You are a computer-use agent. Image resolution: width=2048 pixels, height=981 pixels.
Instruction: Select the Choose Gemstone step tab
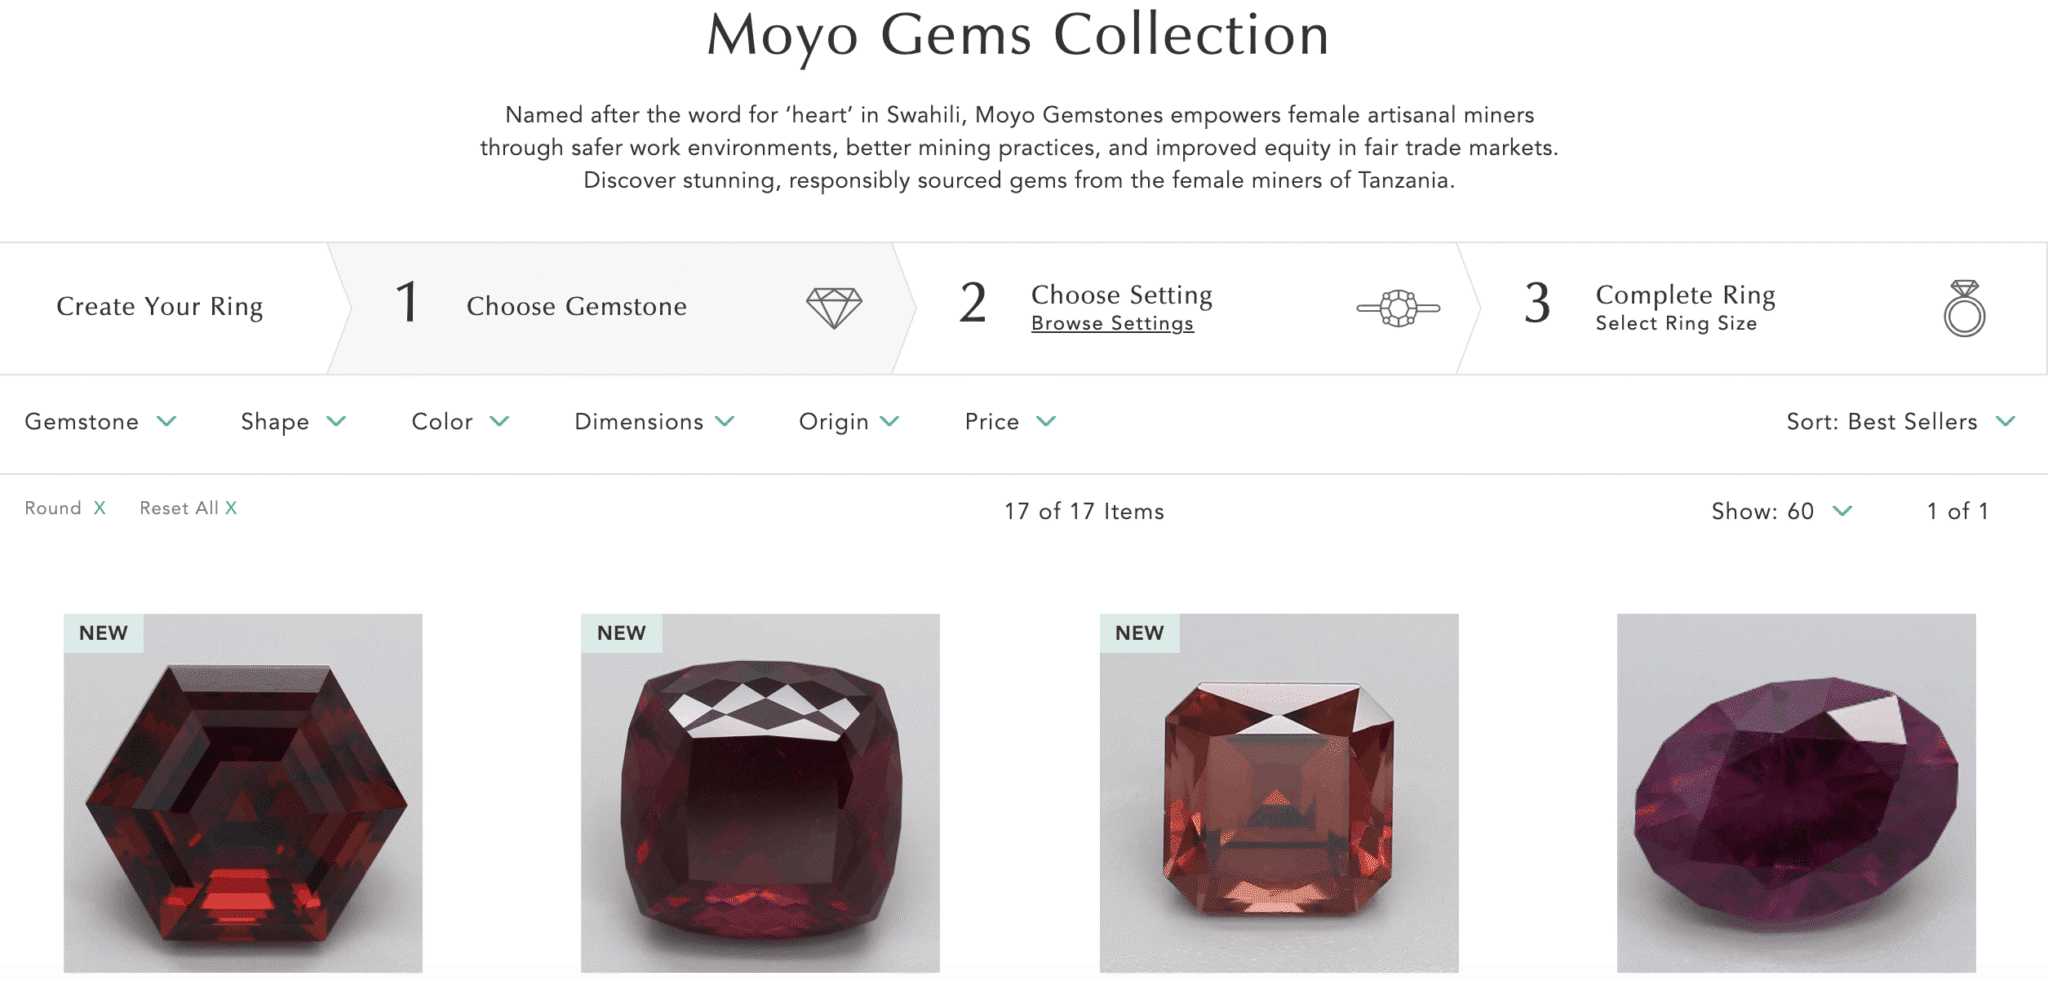(x=576, y=306)
